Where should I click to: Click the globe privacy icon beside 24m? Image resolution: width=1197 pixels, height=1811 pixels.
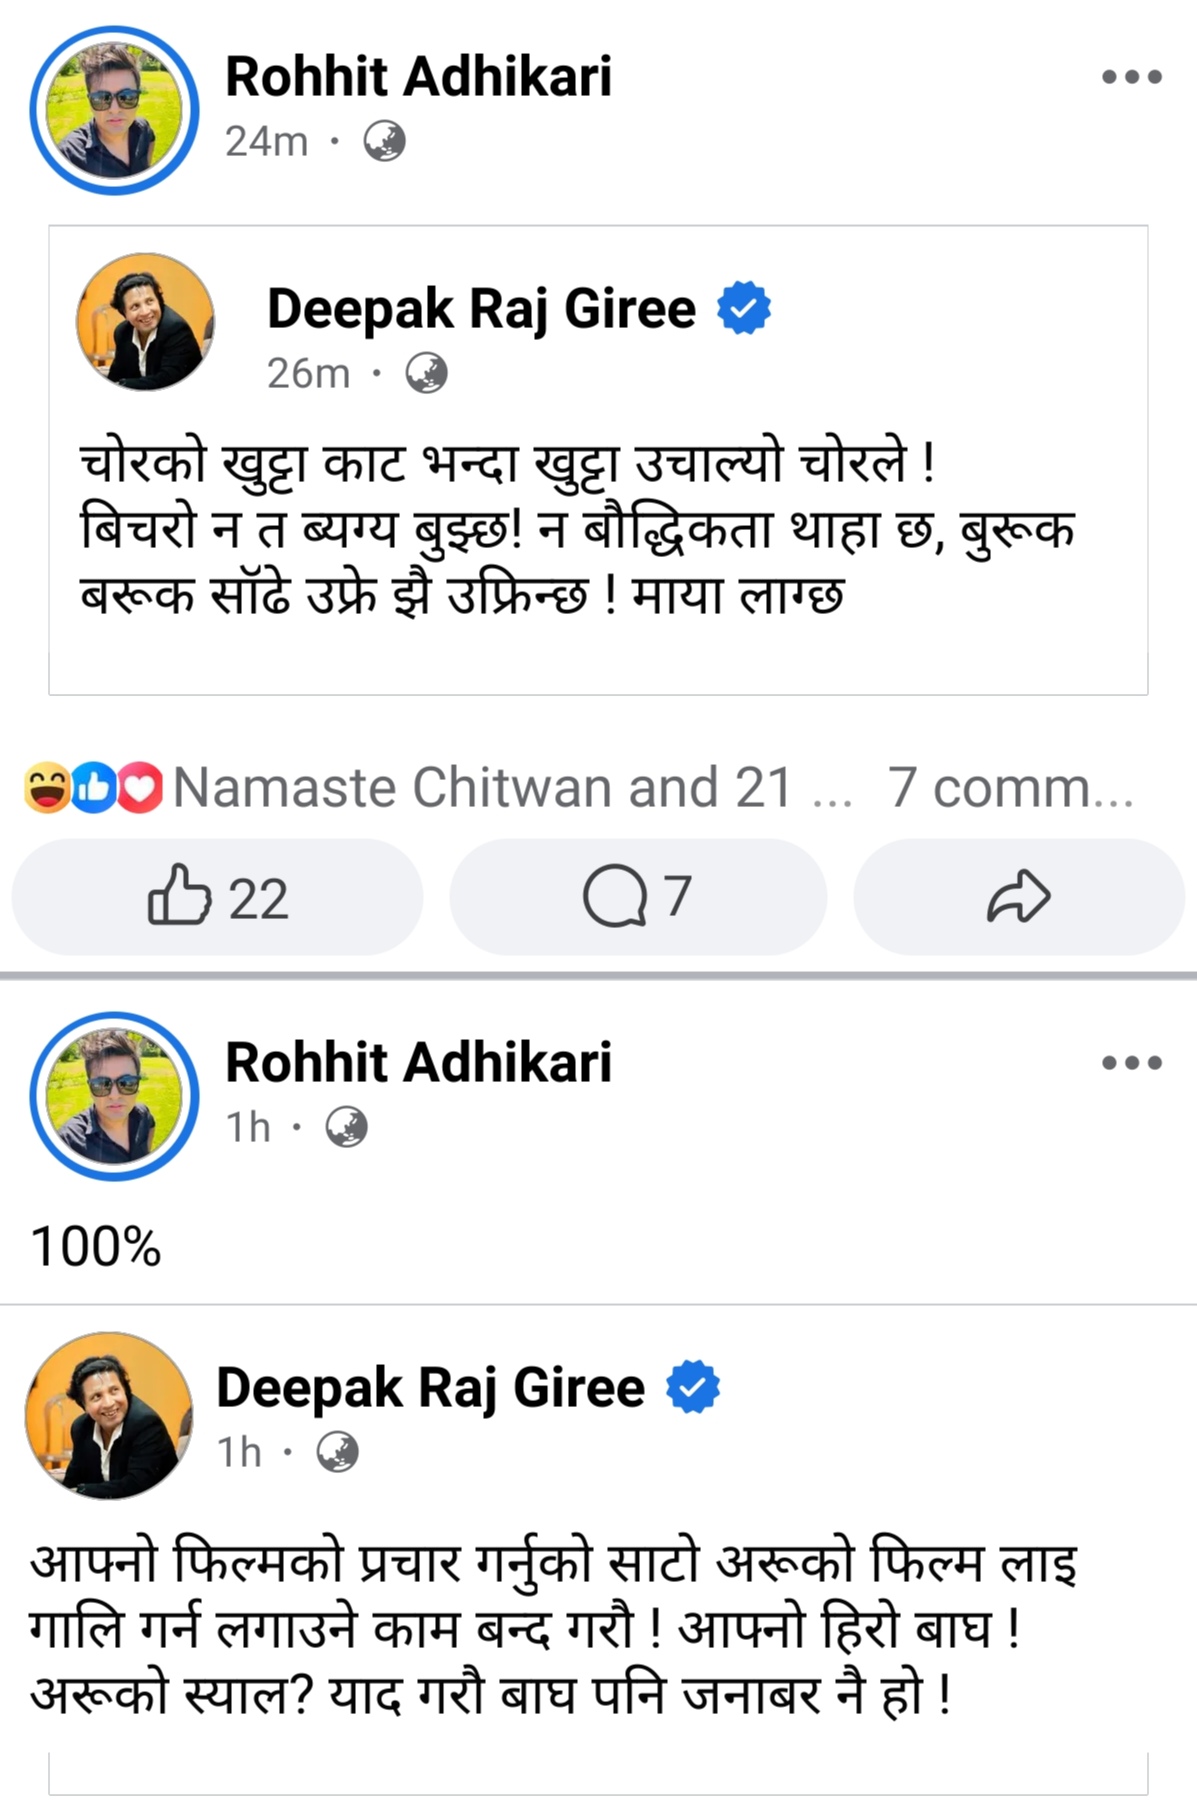[384, 141]
